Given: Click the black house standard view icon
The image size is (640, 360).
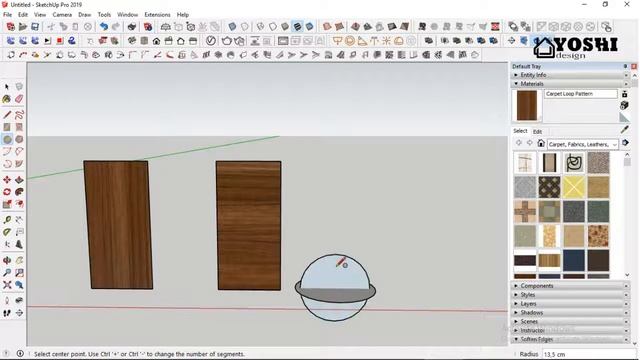Looking at the screenshot, I should point(156,41).
